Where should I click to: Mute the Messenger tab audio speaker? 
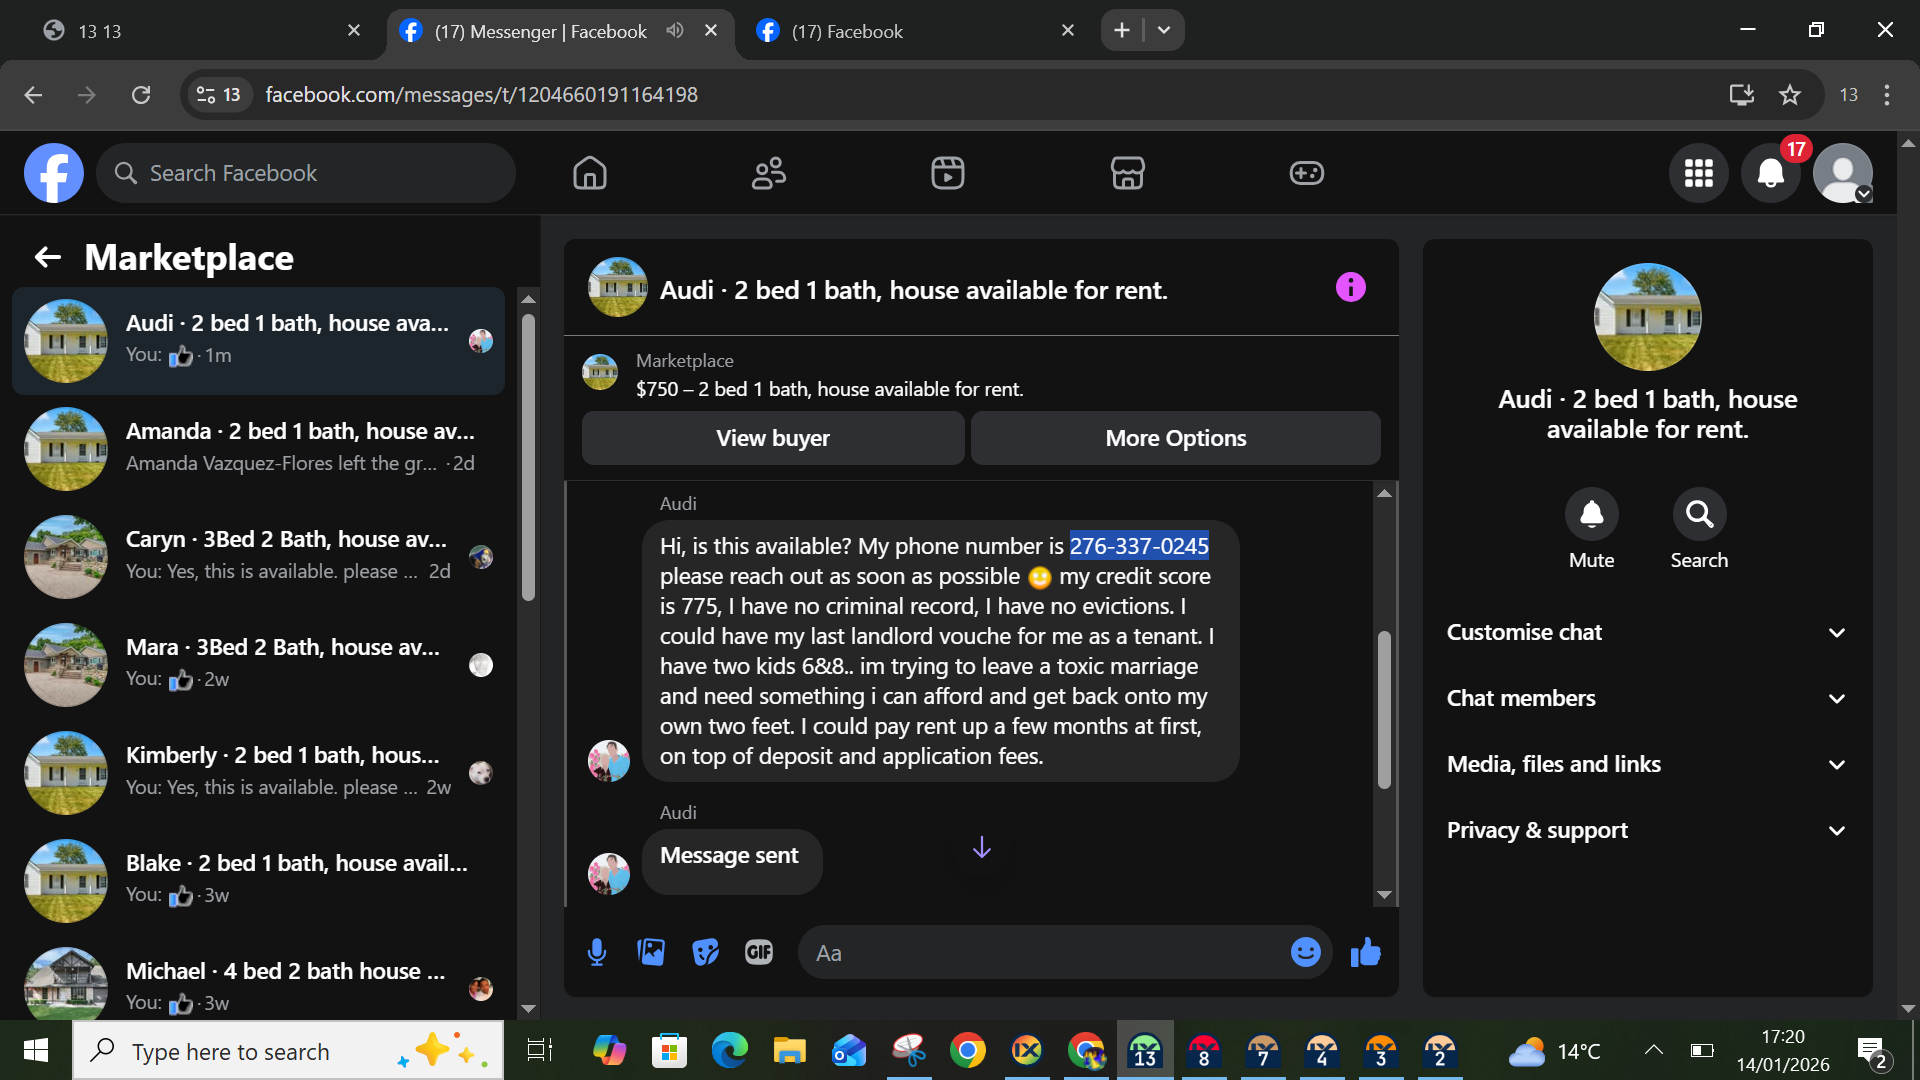pyautogui.click(x=675, y=30)
